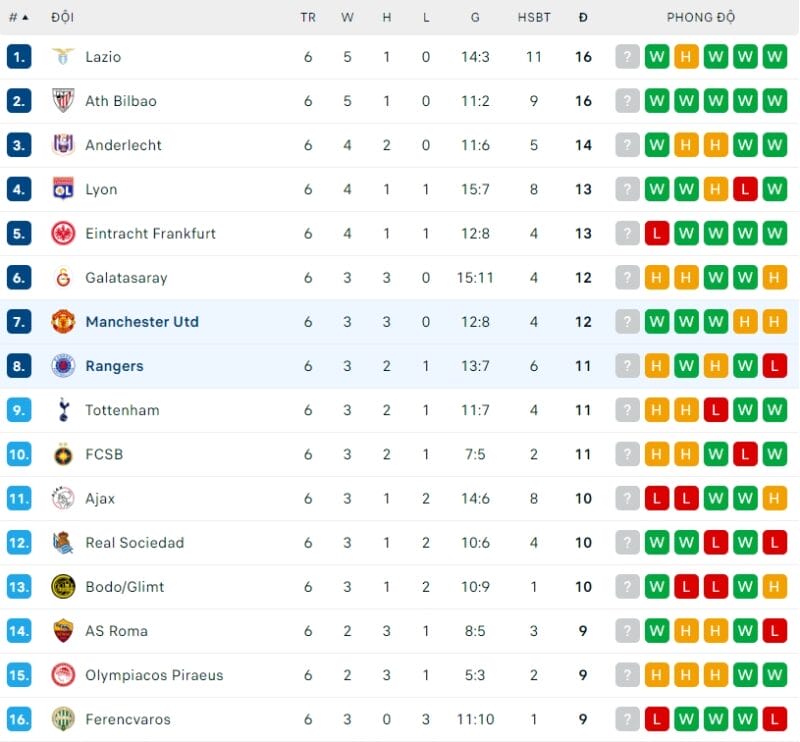Click Lyon's red L form badge
The image size is (800, 742).
(x=745, y=189)
